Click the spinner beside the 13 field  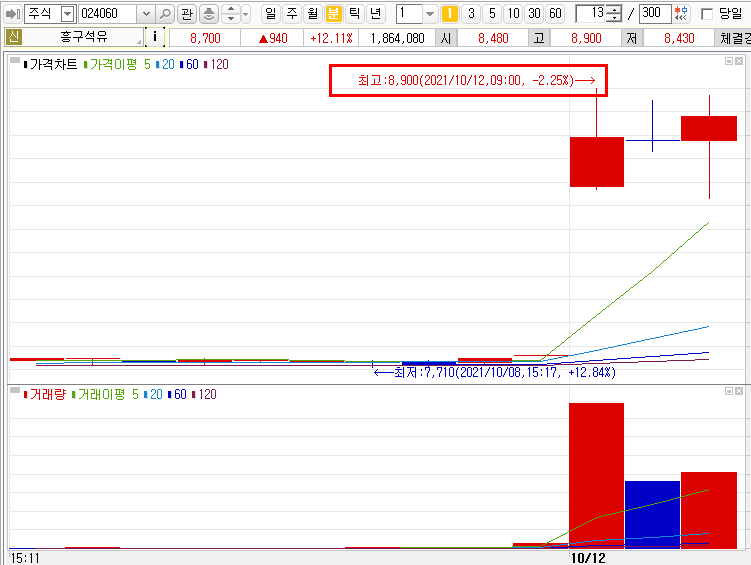[614, 13]
